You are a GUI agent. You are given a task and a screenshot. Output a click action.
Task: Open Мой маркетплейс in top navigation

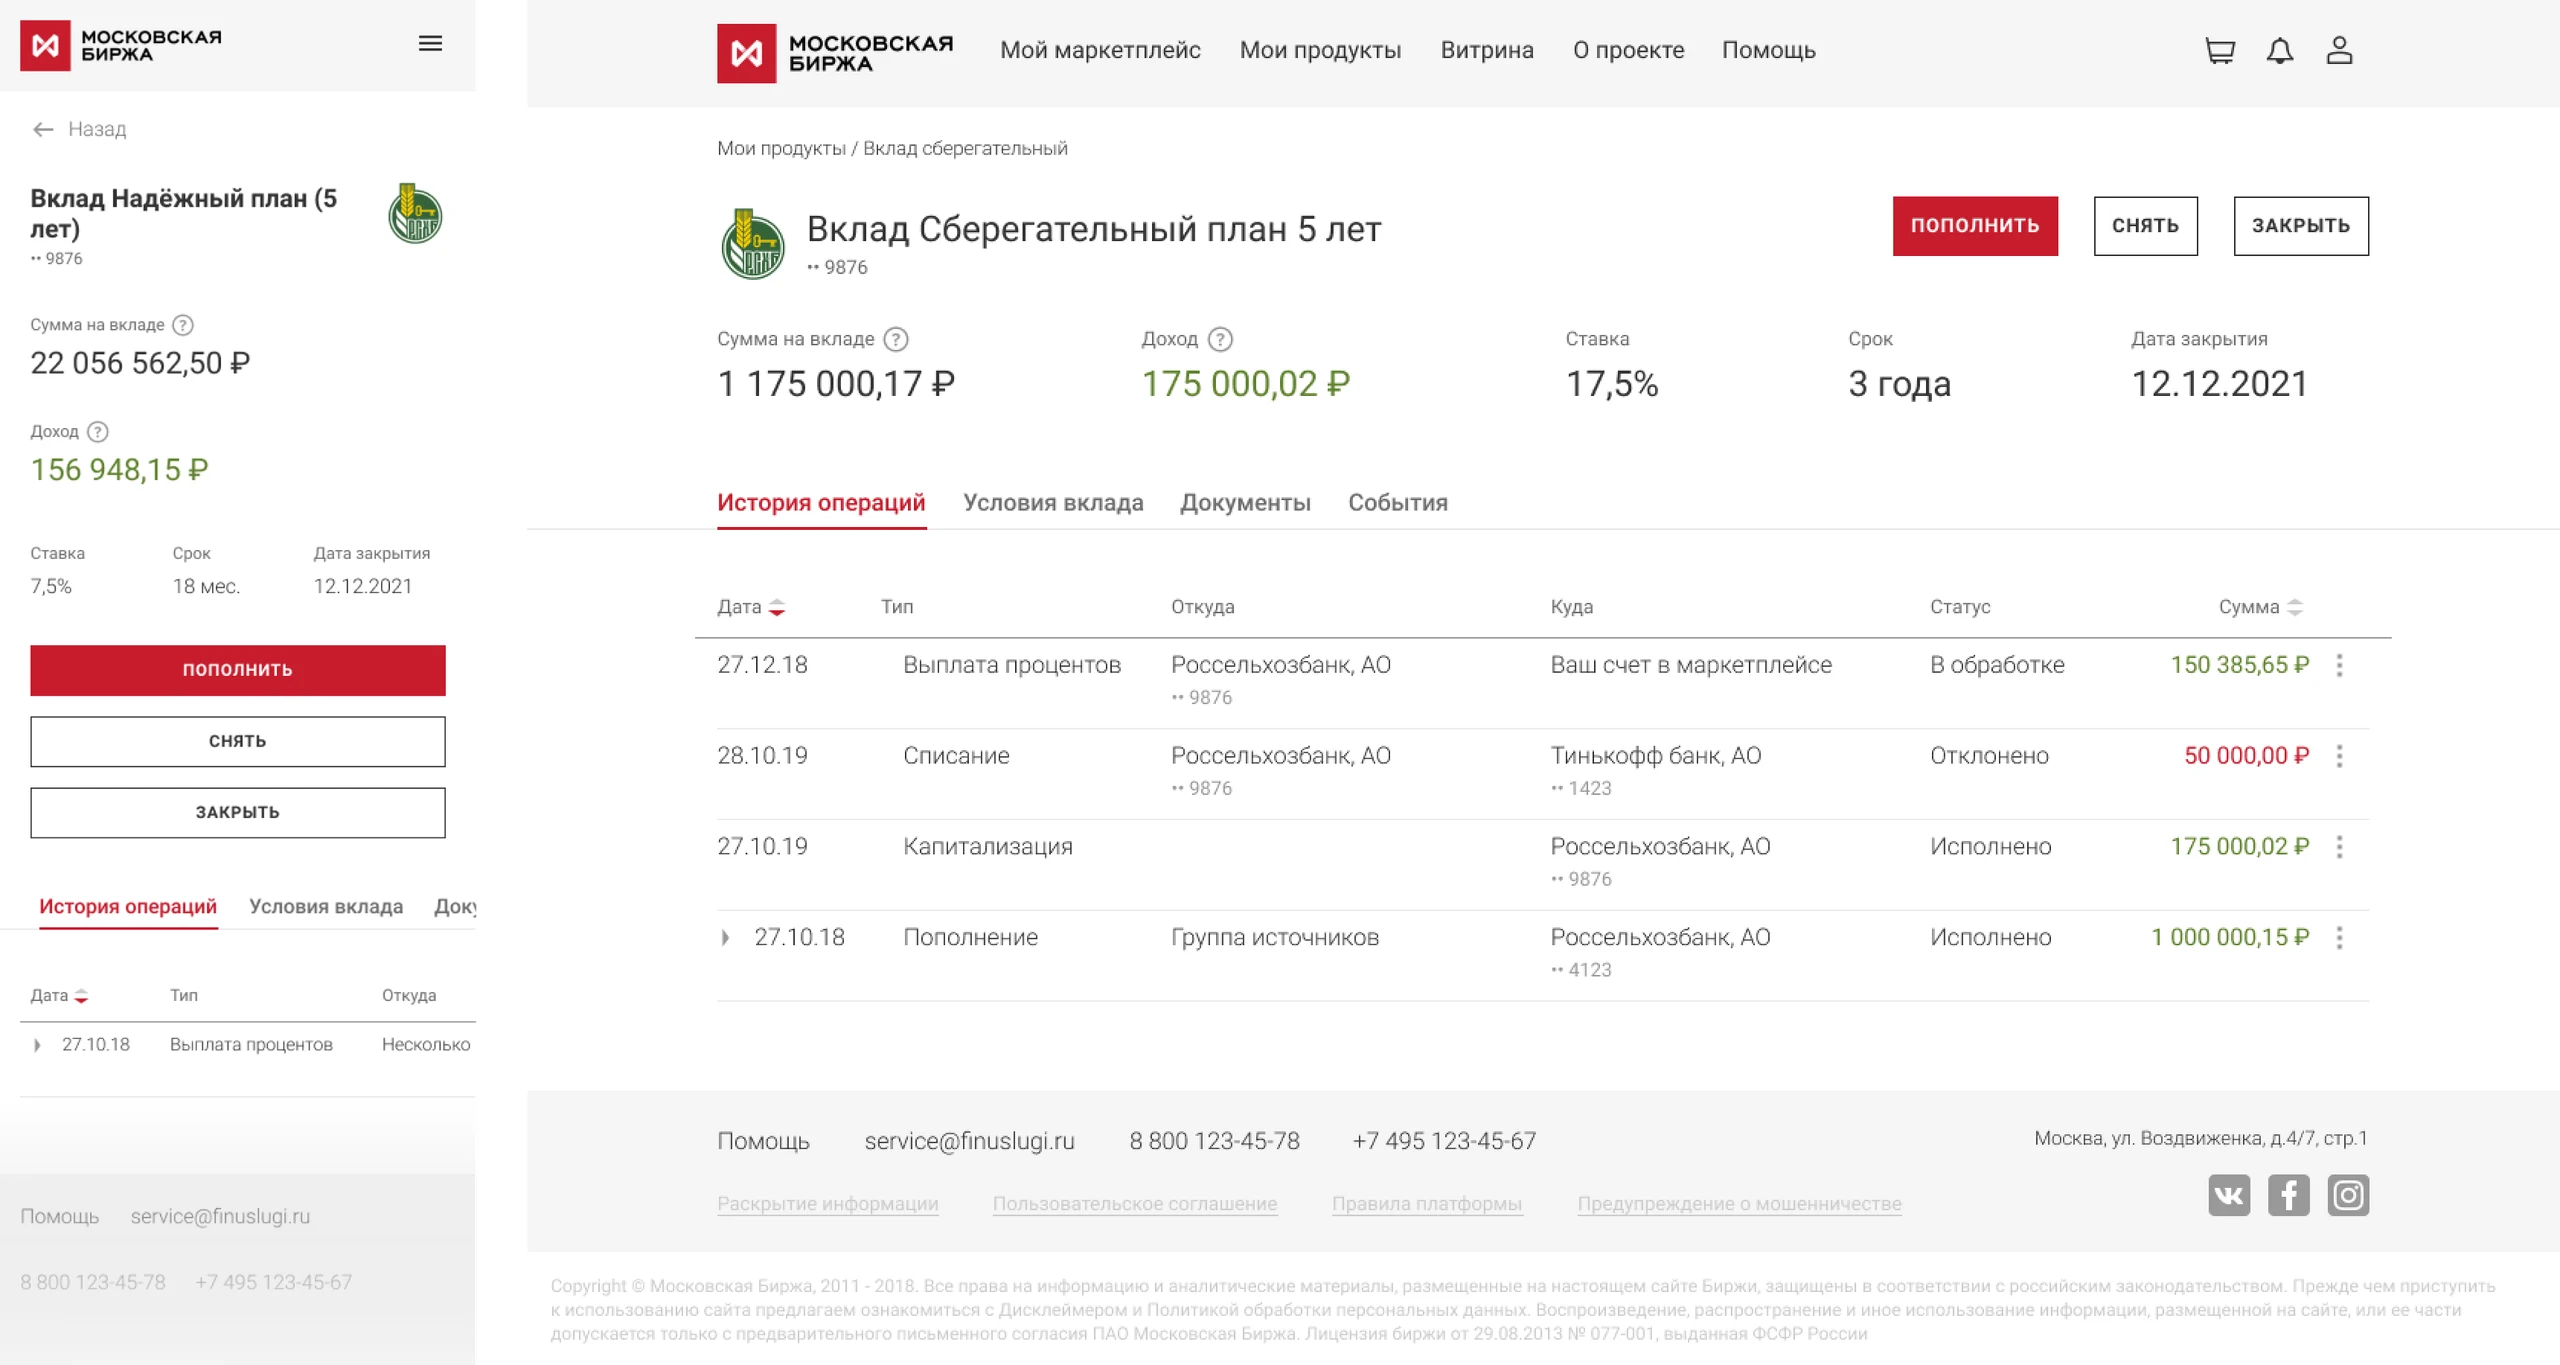click(x=1100, y=50)
